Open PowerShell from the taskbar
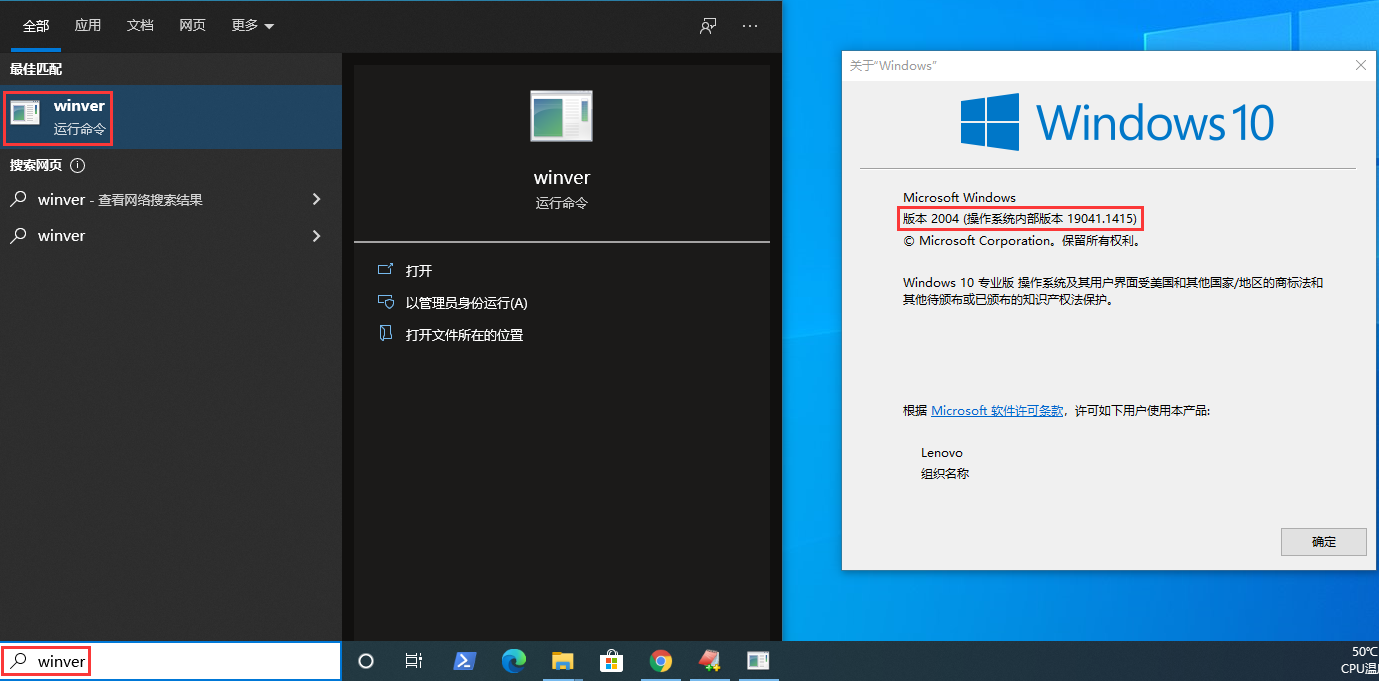The image size is (1379, 681). 464,661
